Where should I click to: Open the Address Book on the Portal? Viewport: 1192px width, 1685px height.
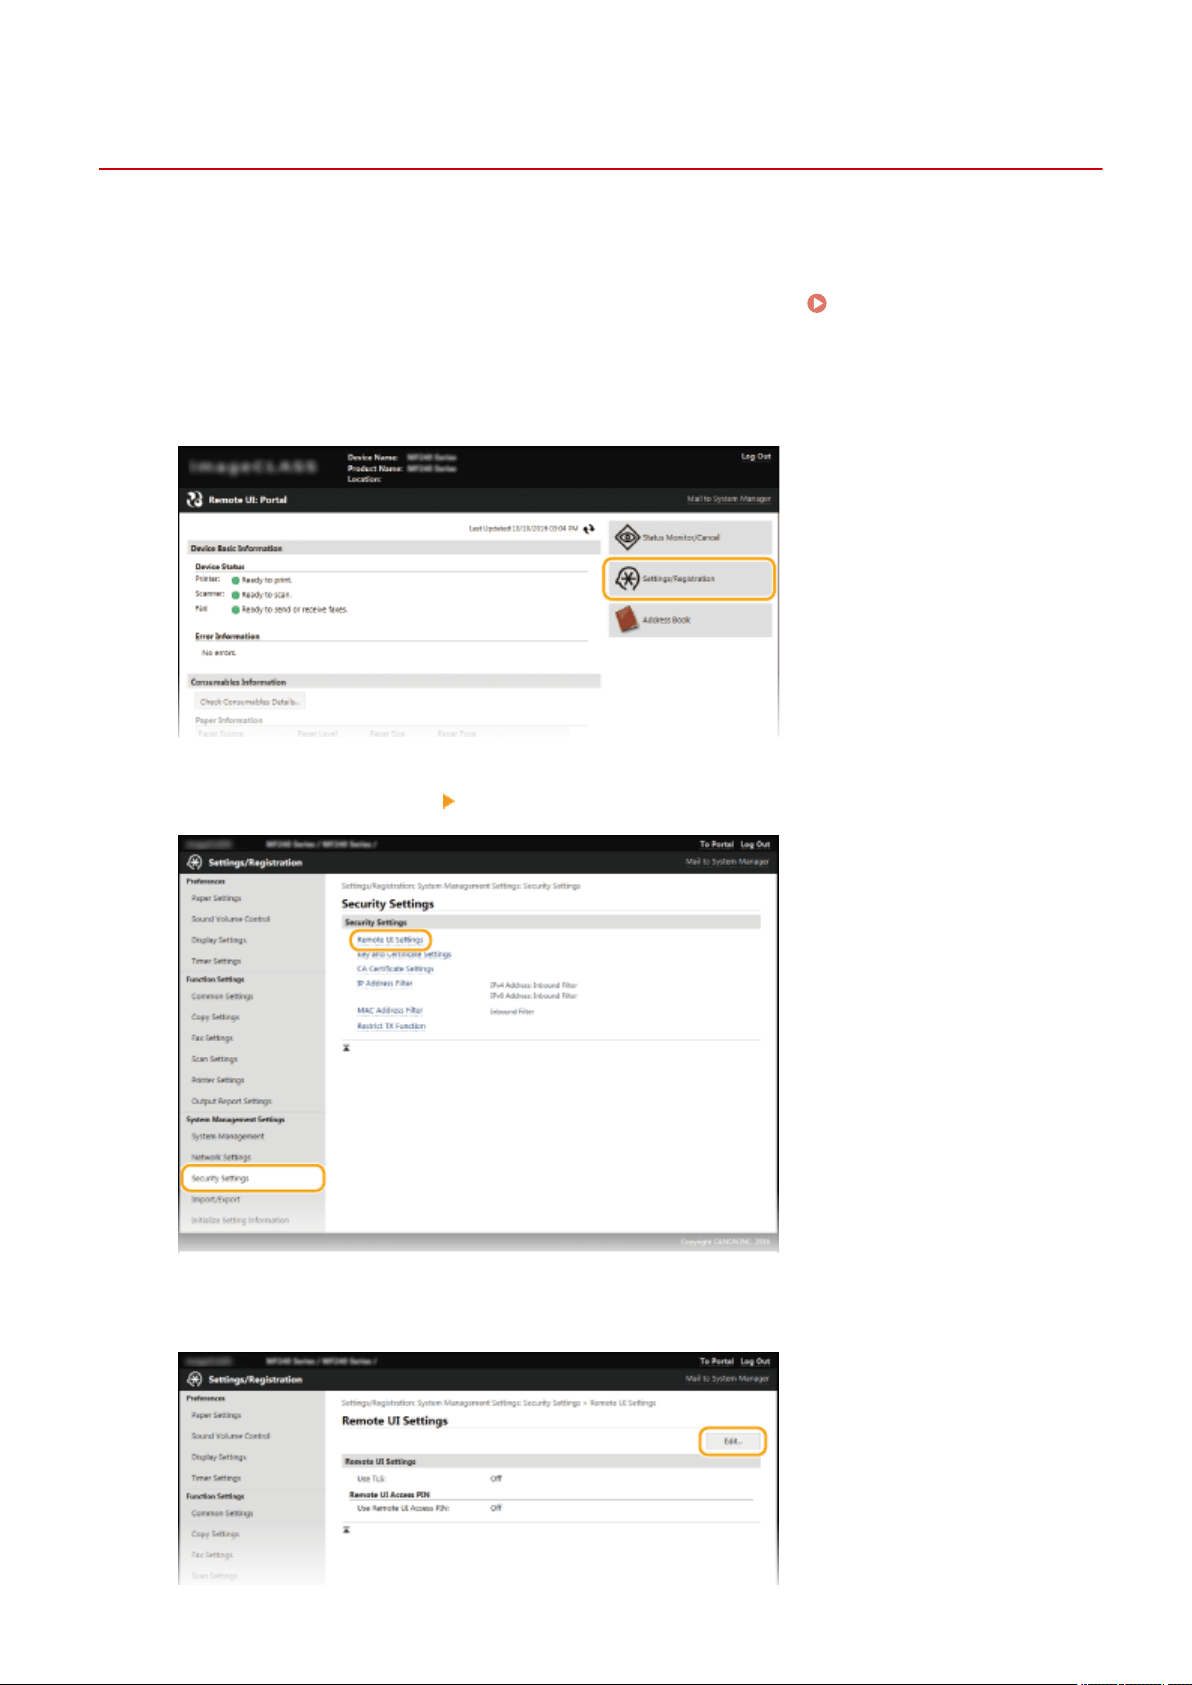[x=690, y=620]
